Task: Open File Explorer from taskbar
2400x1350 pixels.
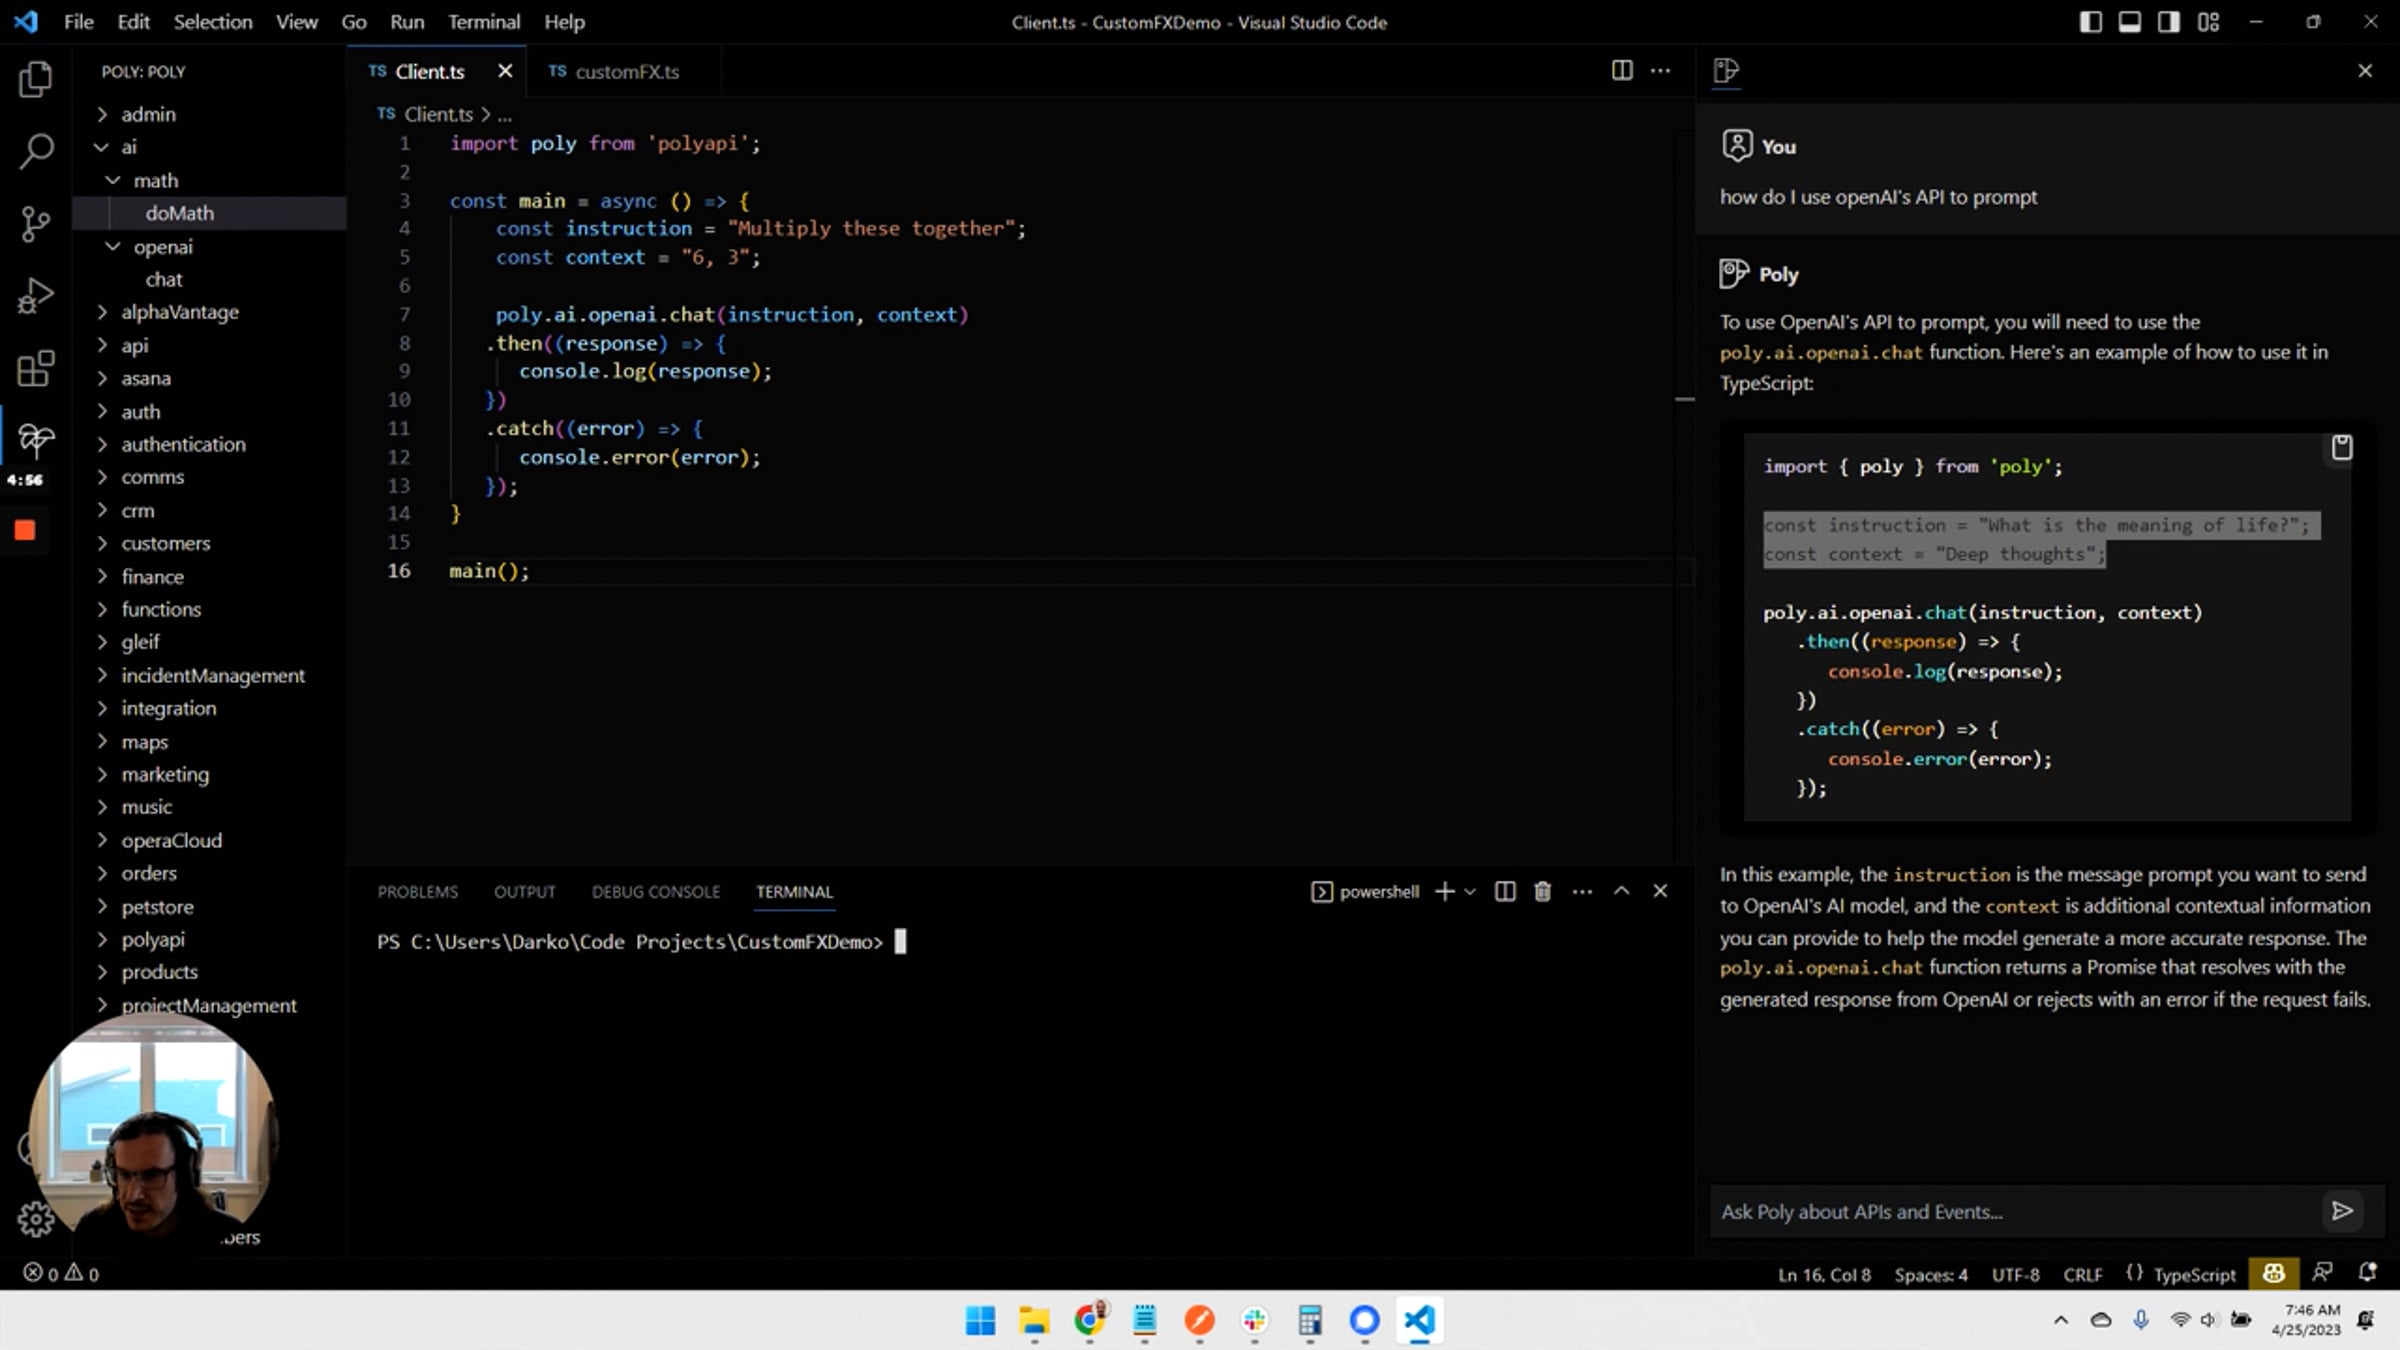Action: point(1034,1321)
